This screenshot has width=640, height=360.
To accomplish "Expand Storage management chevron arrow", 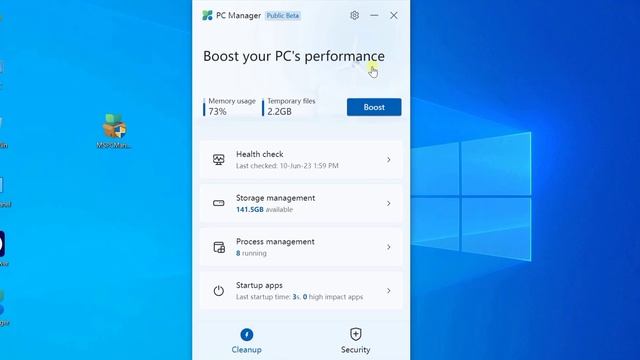I will tap(389, 203).
